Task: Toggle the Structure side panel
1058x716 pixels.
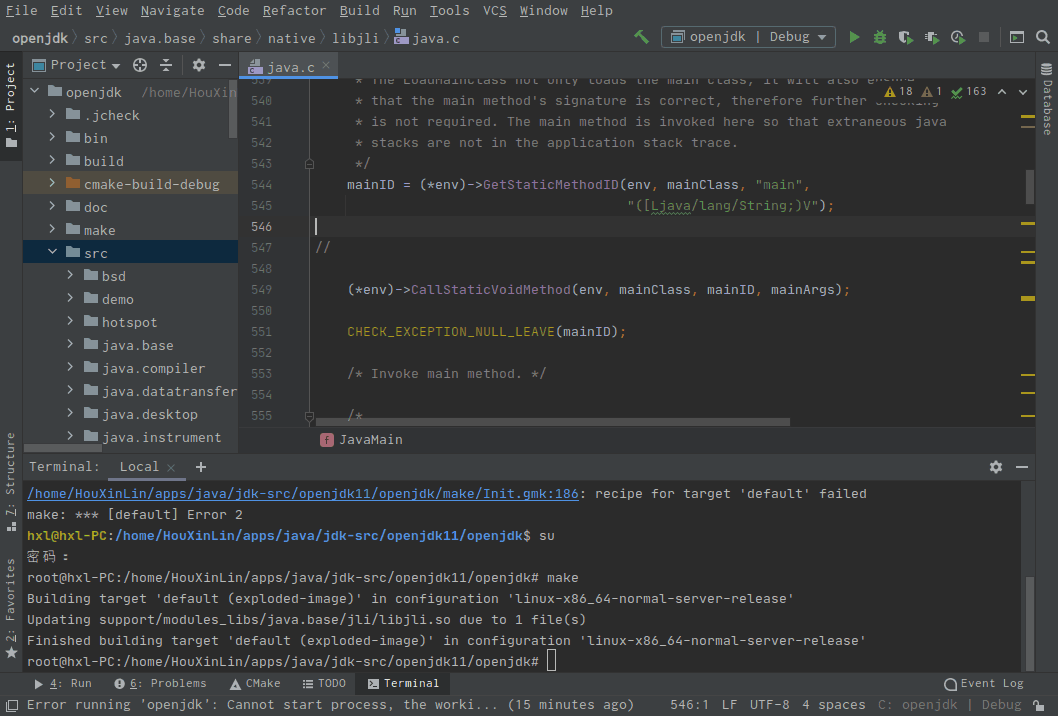Action: tap(11, 482)
